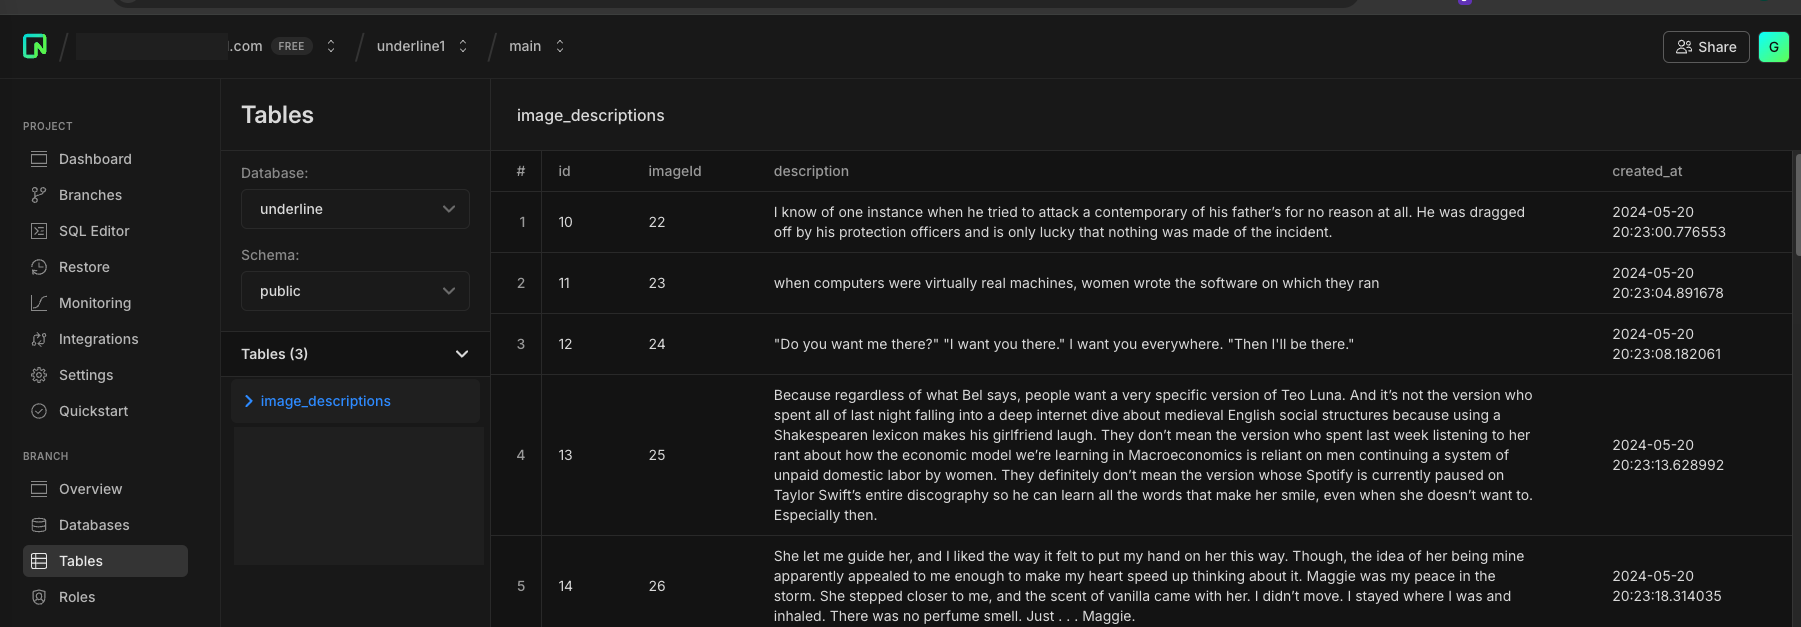Select the image_descriptions table
The image size is (1801, 627).
point(325,401)
